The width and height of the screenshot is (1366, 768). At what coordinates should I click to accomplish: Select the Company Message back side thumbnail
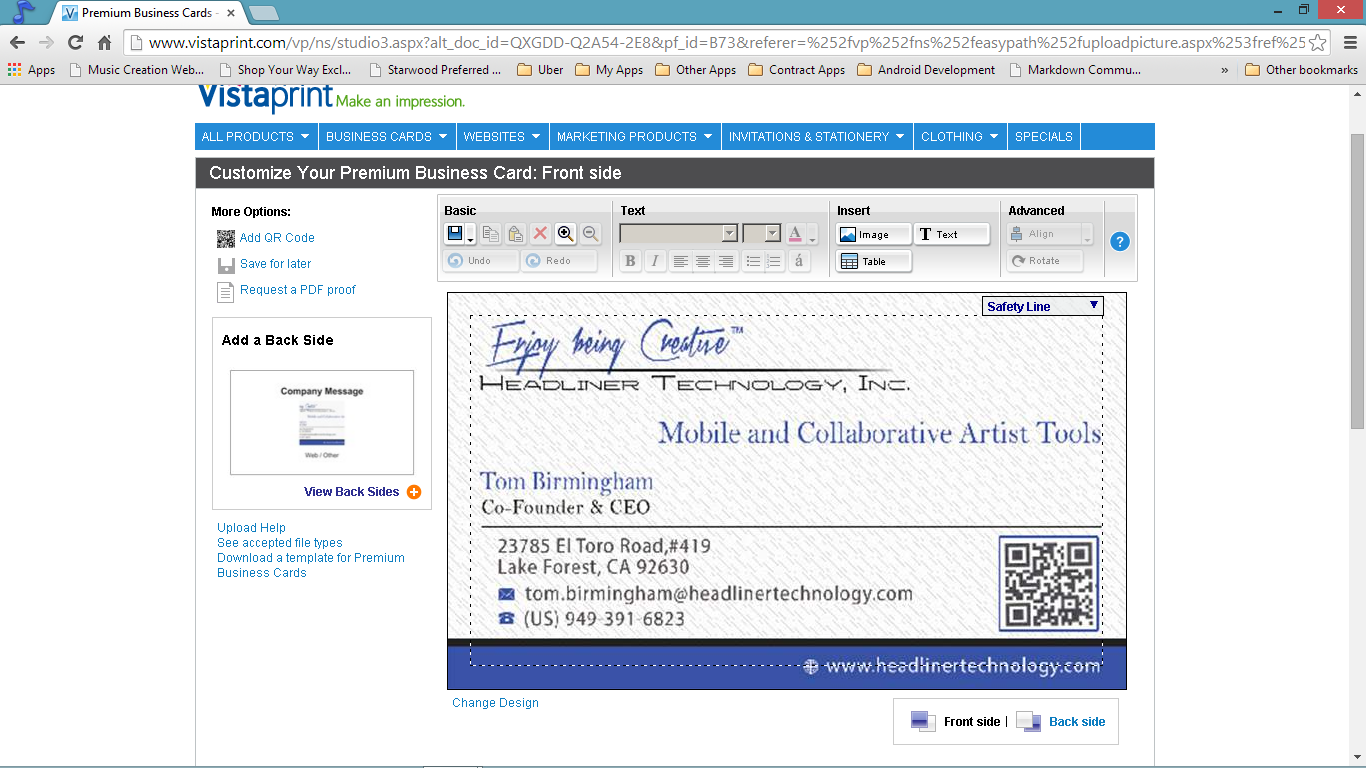[322, 421]
